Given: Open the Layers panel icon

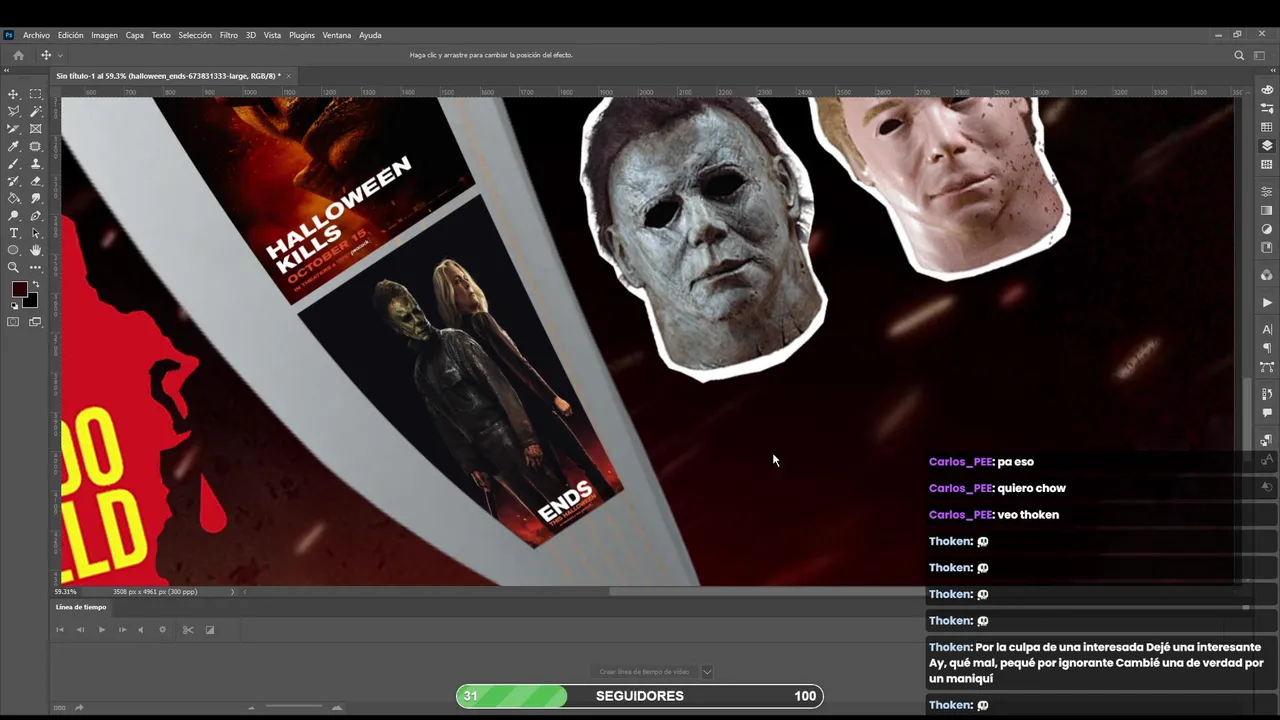Looking at the screenshot, I should click(x=1267, y=146).
